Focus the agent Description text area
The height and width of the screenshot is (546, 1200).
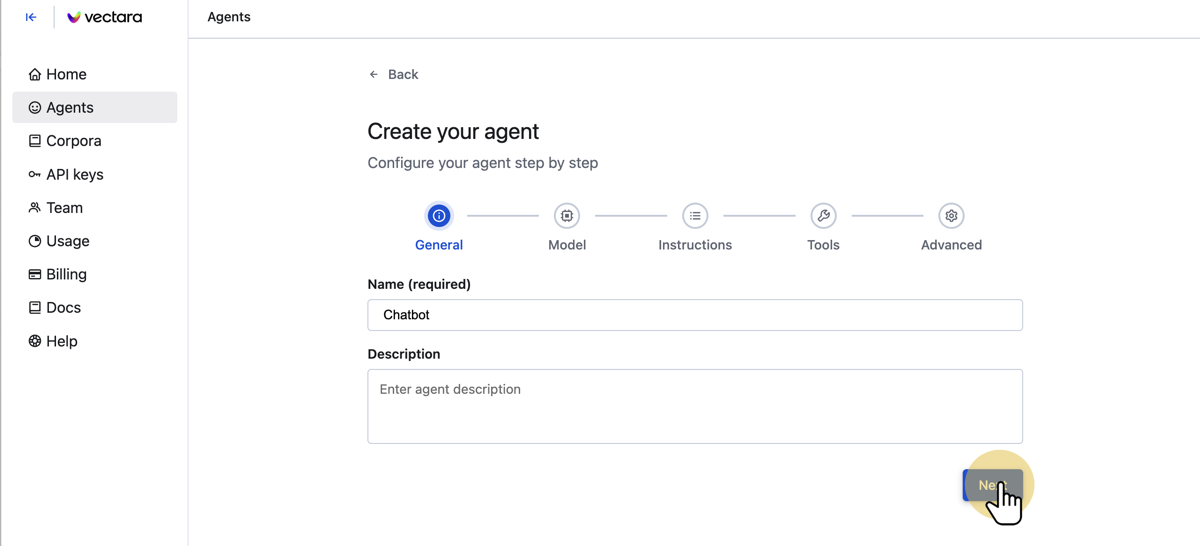[x=695, y=407]
